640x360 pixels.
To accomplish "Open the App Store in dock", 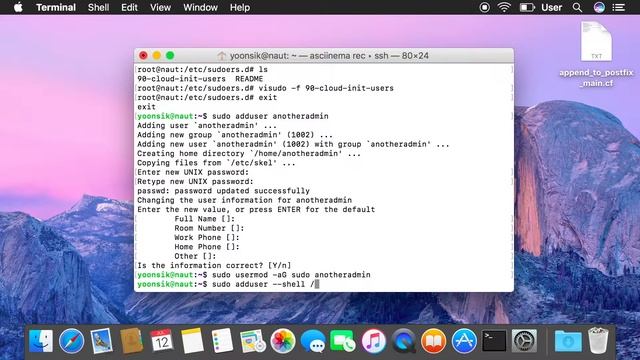I will tap(464, 340).
